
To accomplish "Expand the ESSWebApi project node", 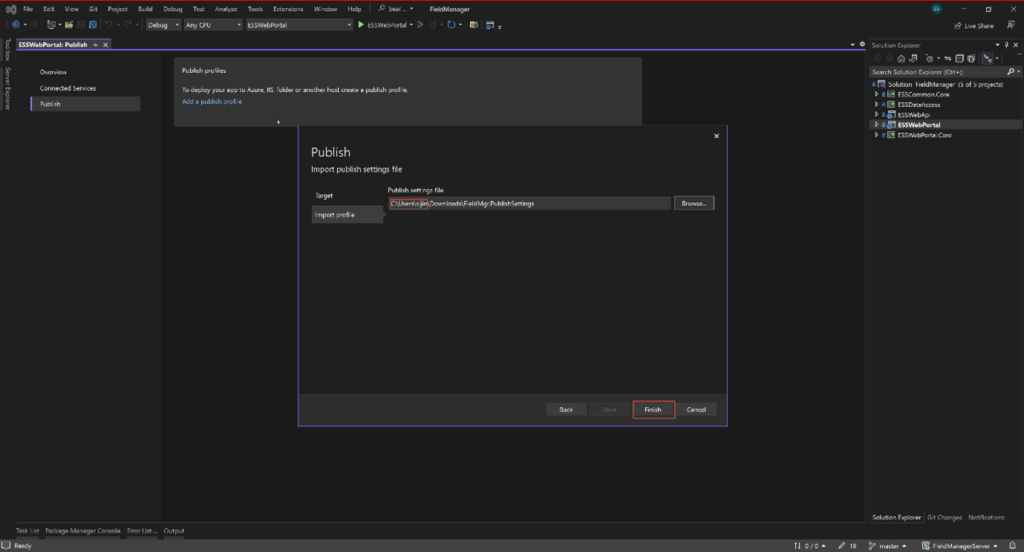I will click(x=876, y=114).
